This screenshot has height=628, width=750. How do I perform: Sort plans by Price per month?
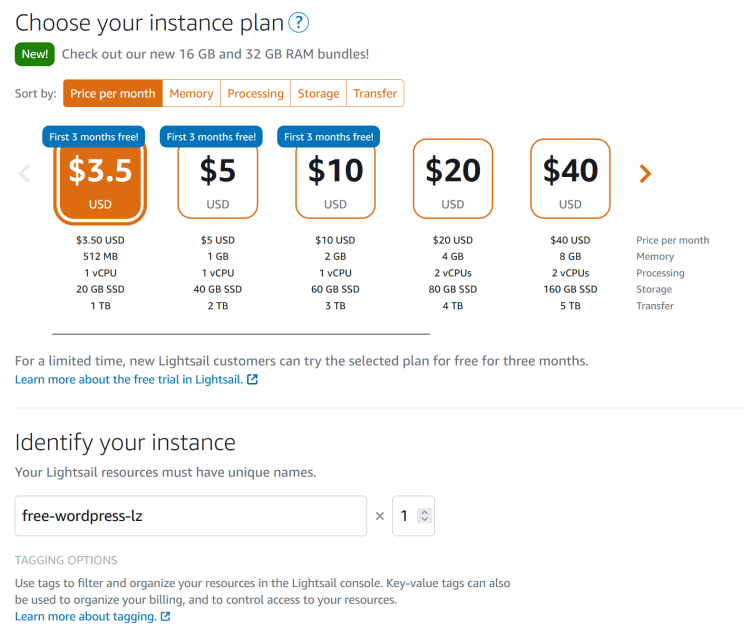(113, 94)
